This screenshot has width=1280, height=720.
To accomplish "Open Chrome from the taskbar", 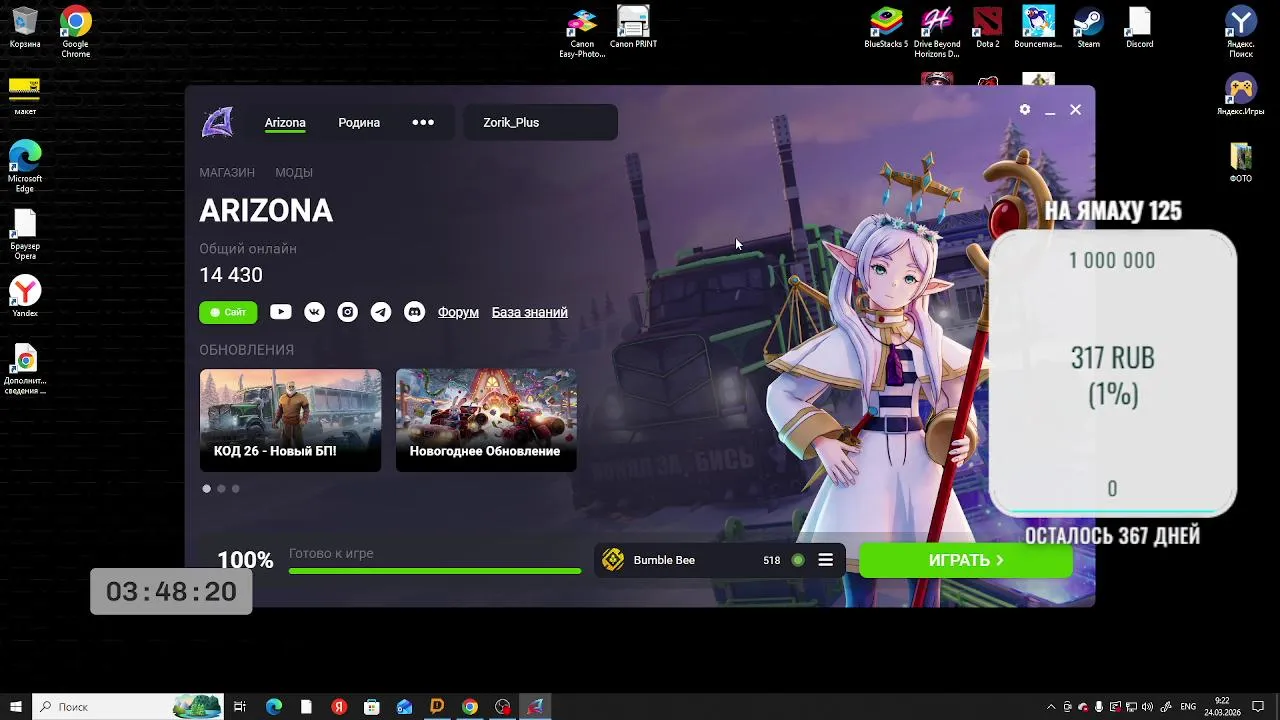I will (470, 707).
